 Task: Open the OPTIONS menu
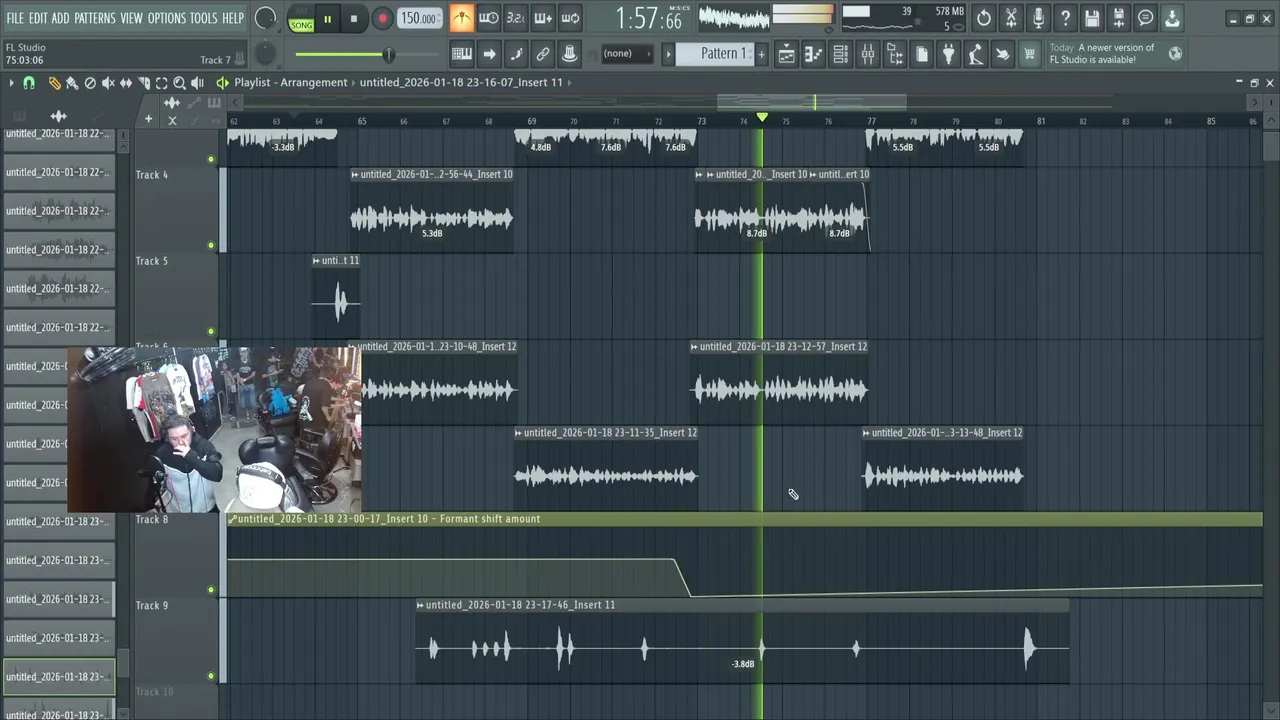(167, 18)
